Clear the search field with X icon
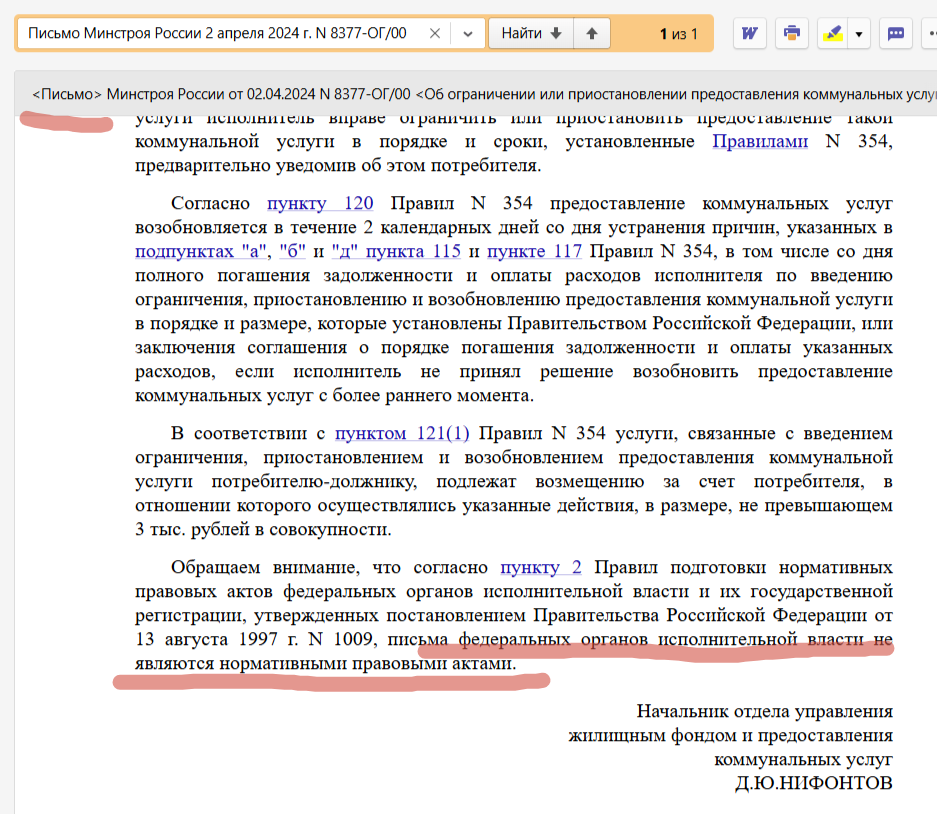The width and height of the screenshot is (937, 814). (x=434, y=33)
